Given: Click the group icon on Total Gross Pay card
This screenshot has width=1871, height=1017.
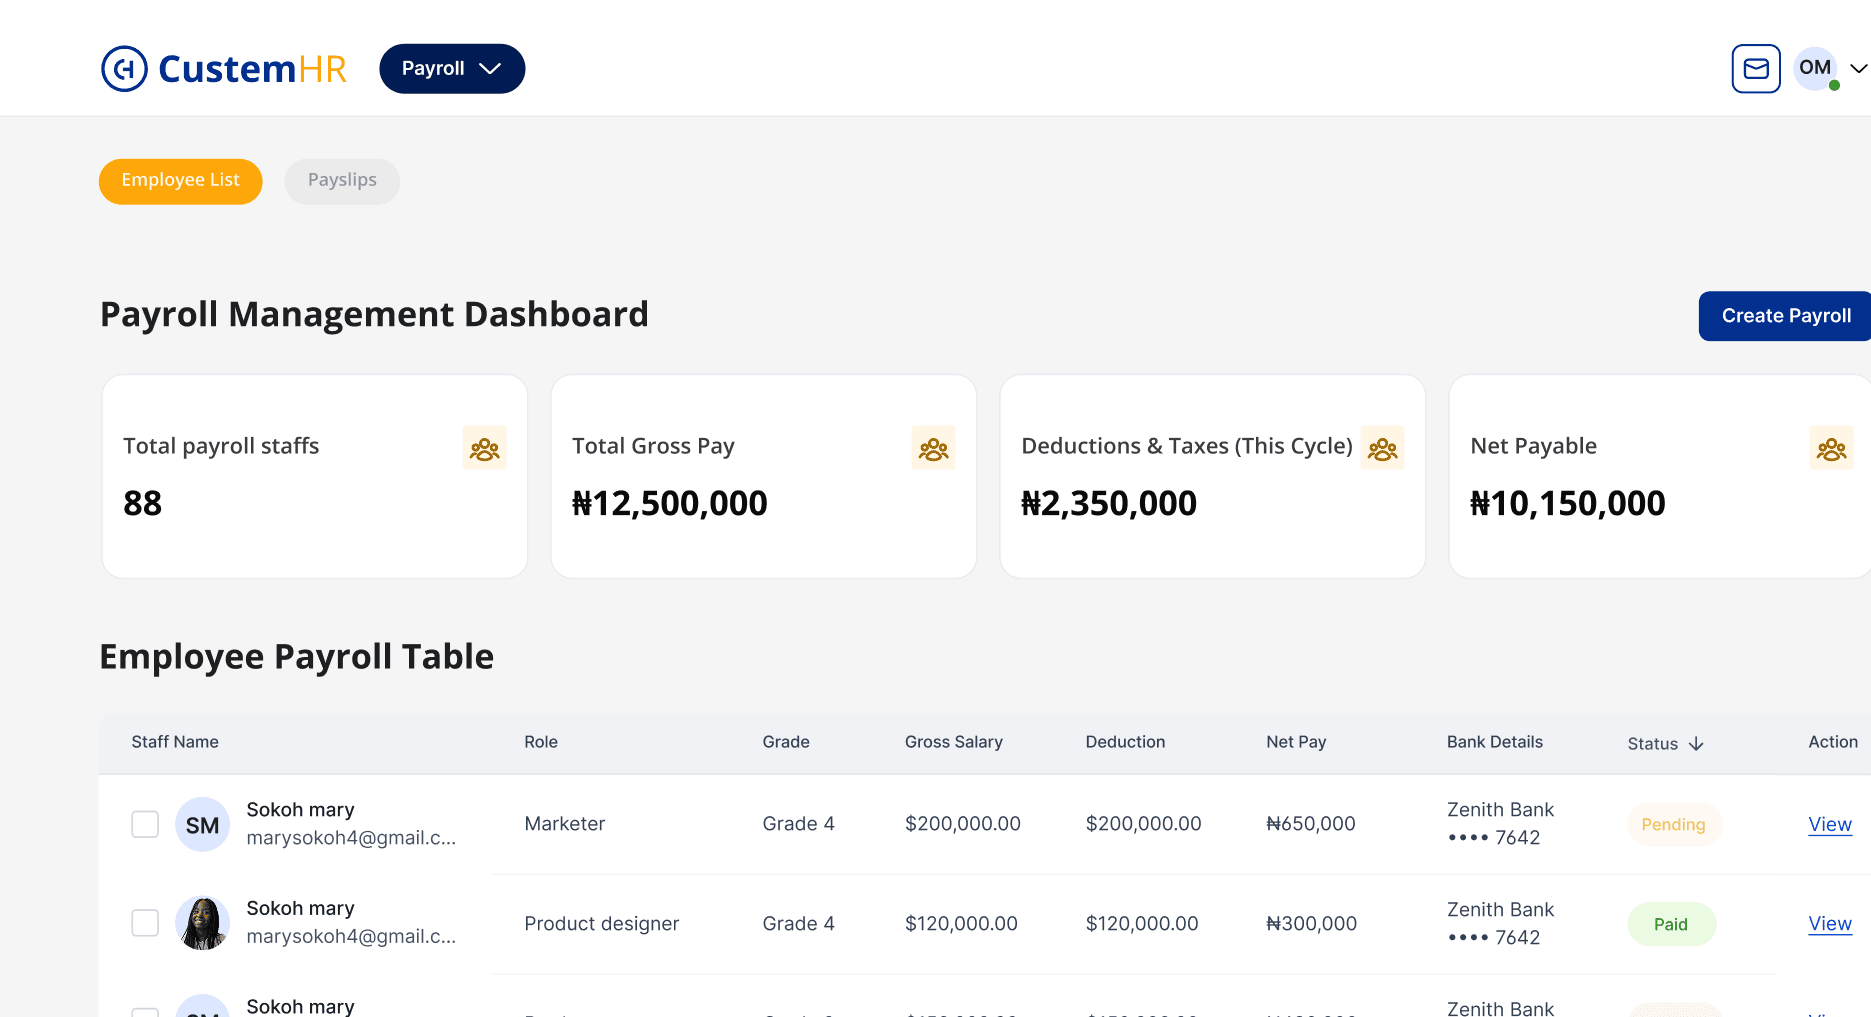Looking at the screenshot, I should (934, 448).
